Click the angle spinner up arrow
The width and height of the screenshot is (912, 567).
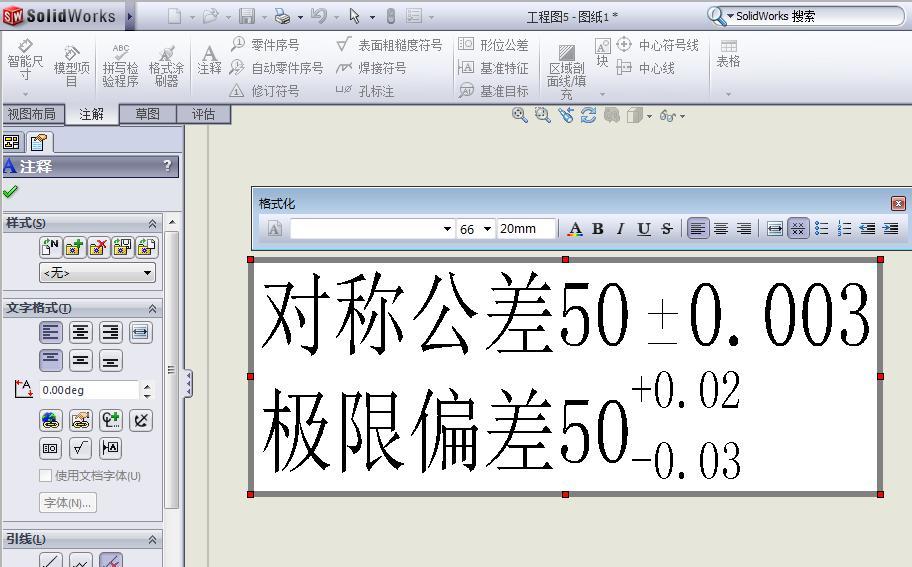coord(147,386)
